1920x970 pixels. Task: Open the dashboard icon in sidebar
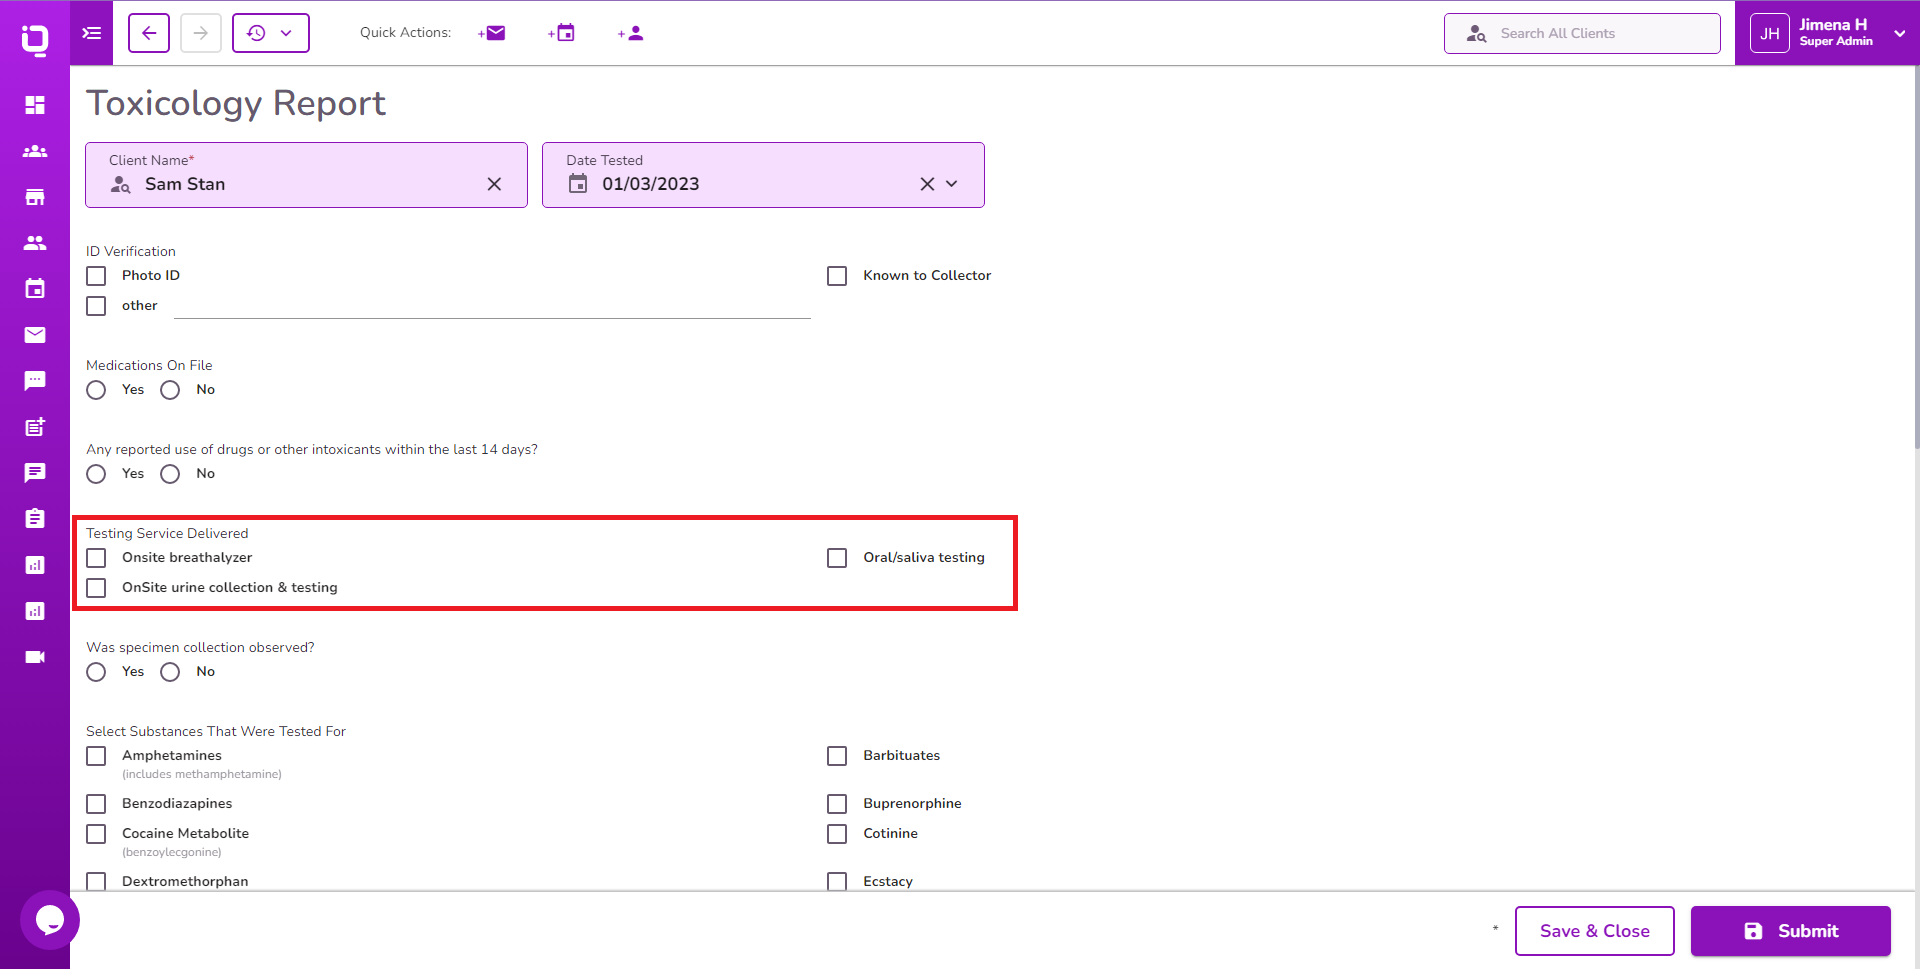35,105
